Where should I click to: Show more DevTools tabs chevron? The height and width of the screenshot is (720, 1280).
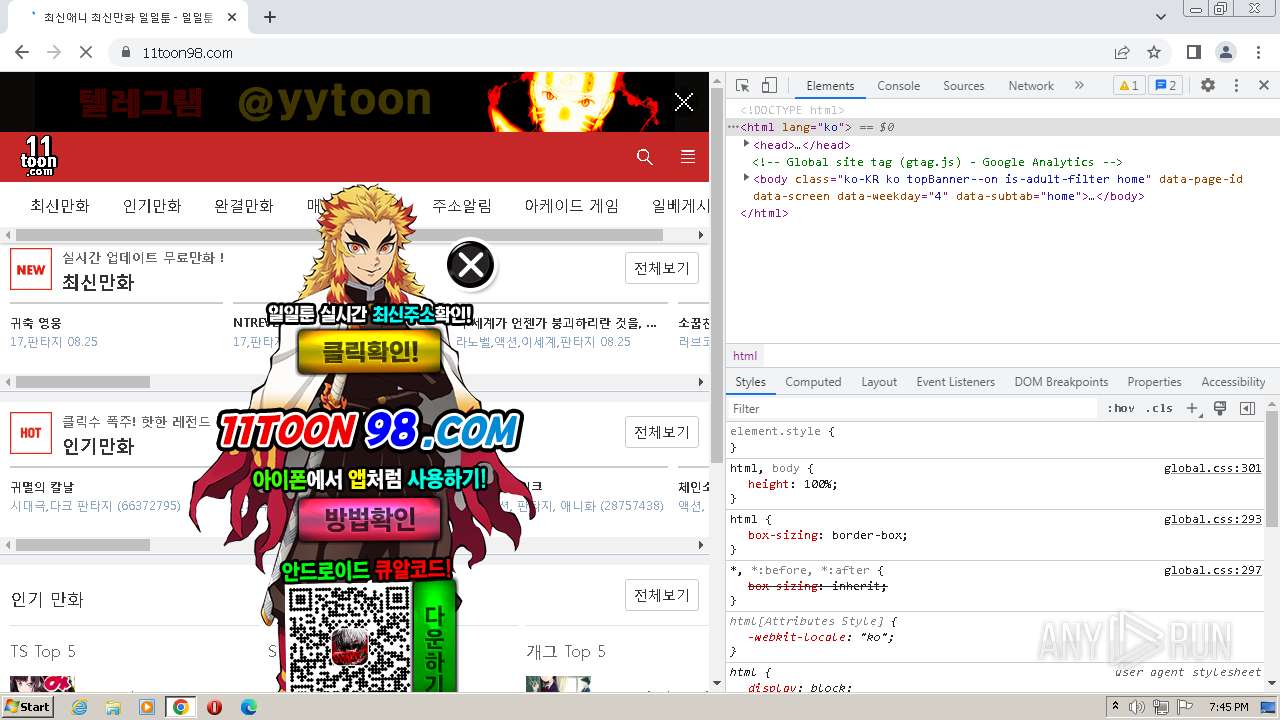click(1079, 86)
